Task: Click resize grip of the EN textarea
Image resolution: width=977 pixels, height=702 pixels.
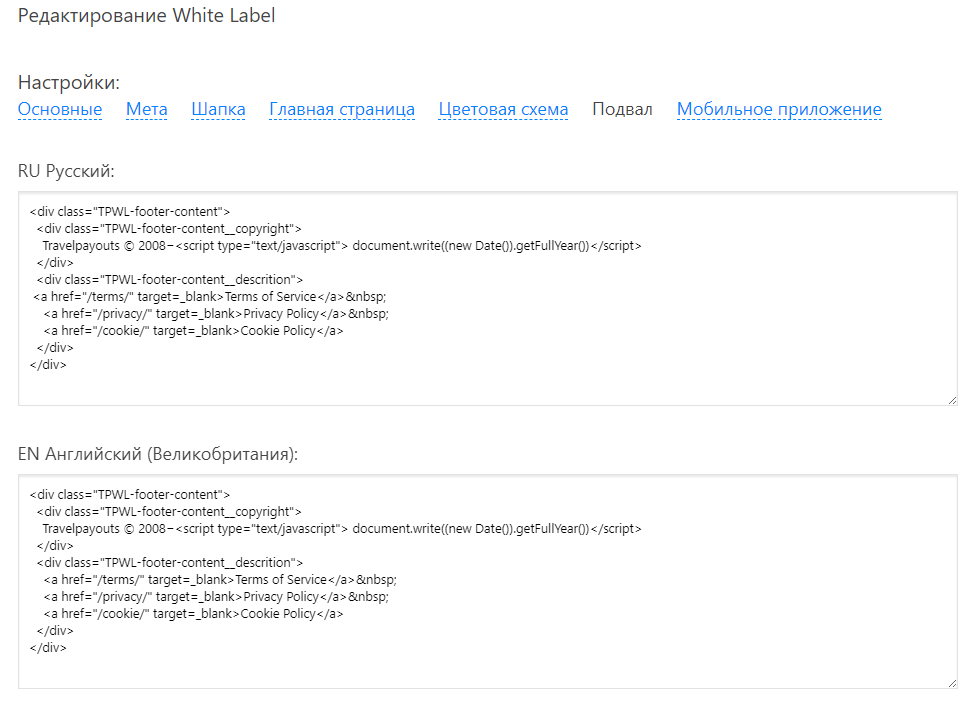Action: (x=951, y=682)
